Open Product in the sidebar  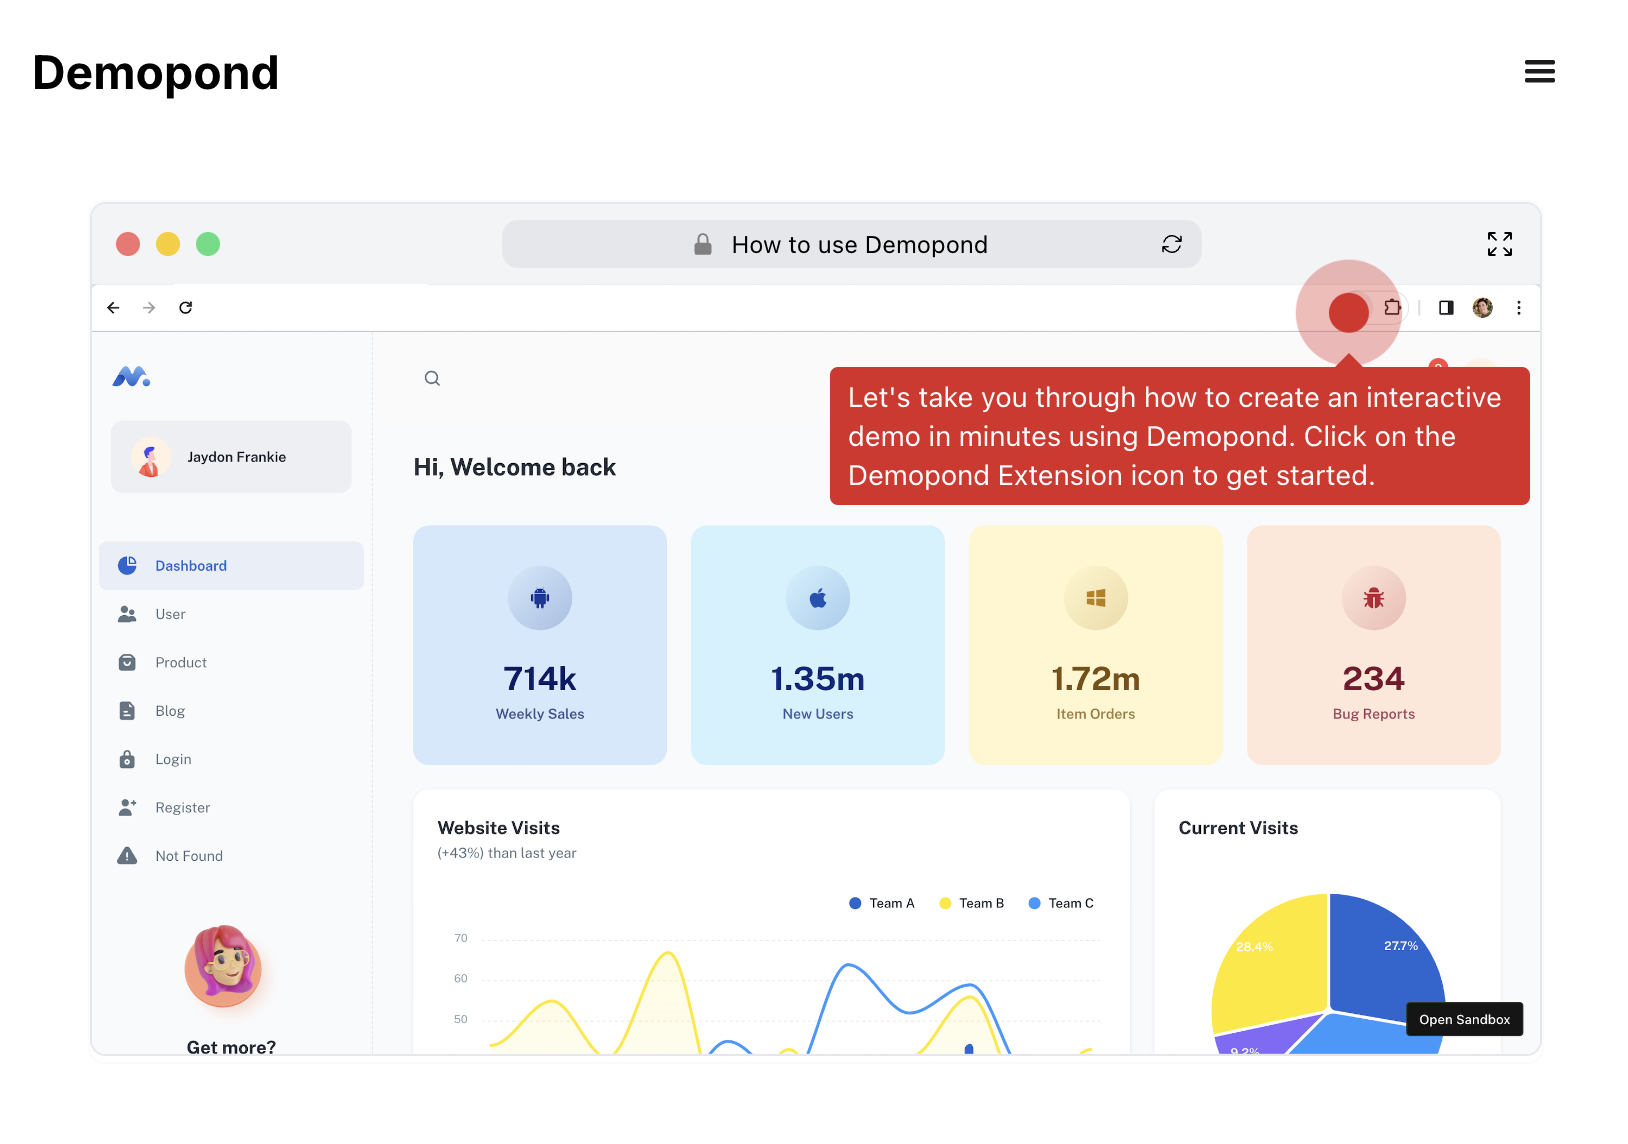coord(231,662)
